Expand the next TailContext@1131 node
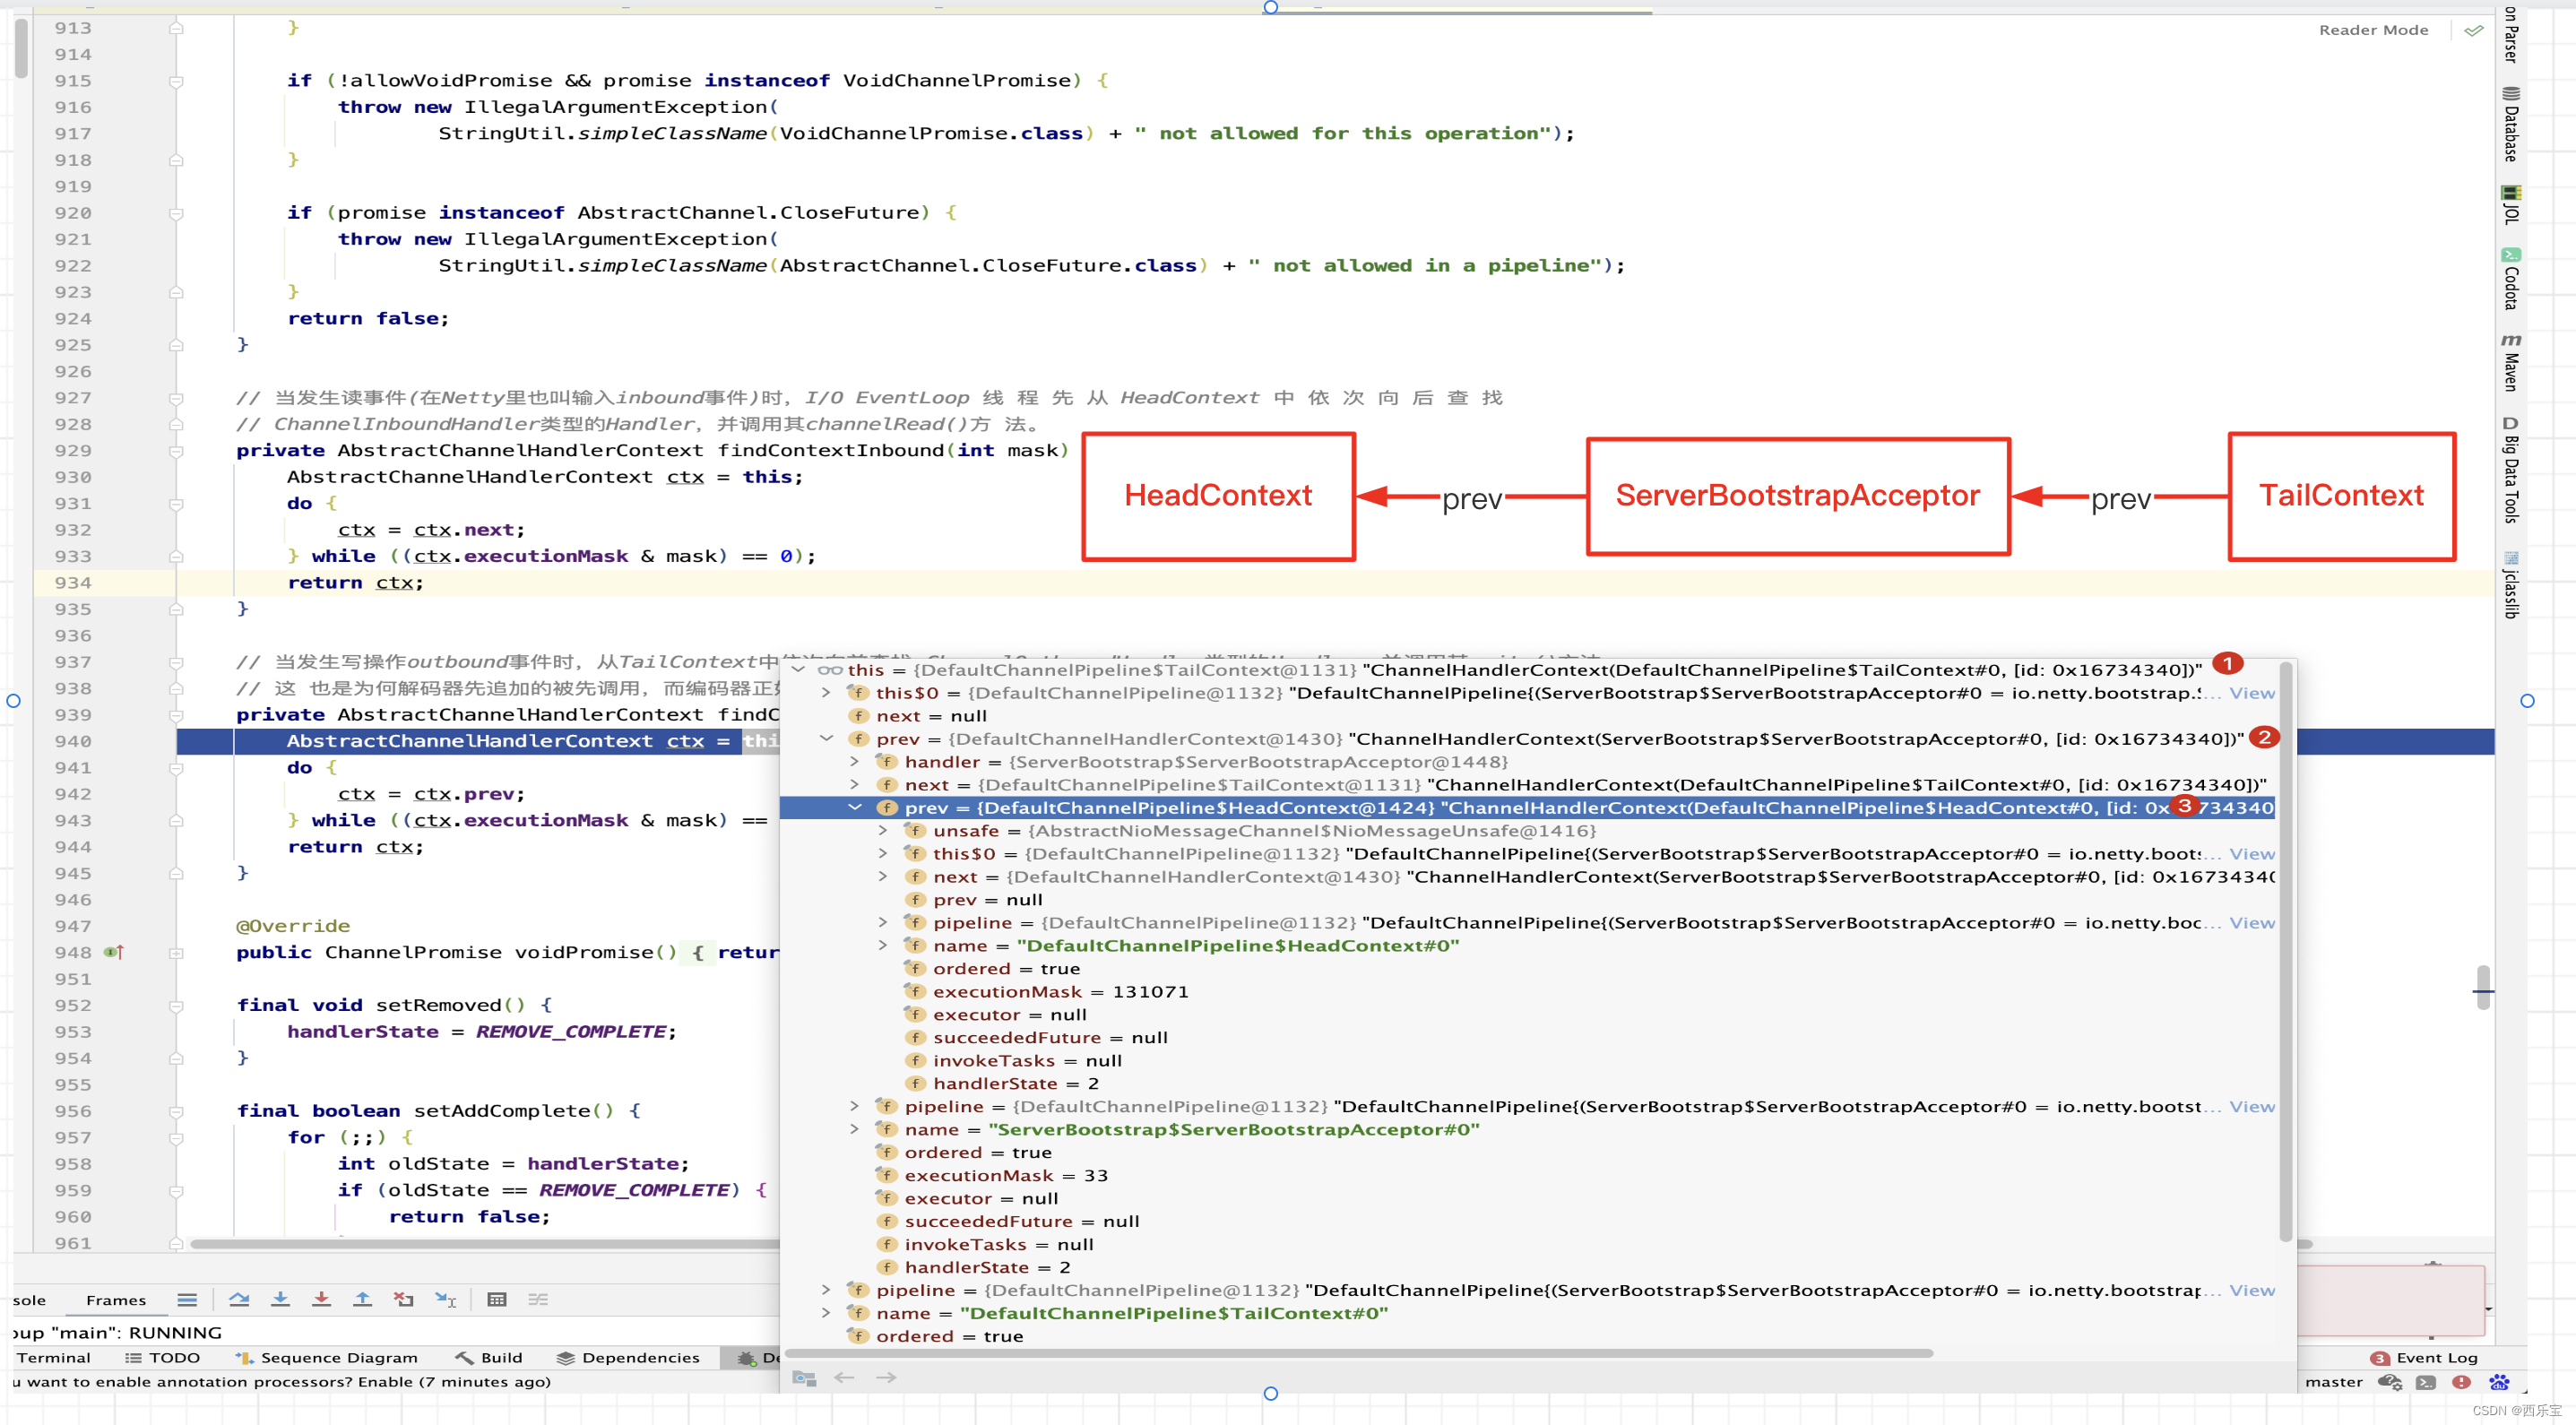 (854, 784)
